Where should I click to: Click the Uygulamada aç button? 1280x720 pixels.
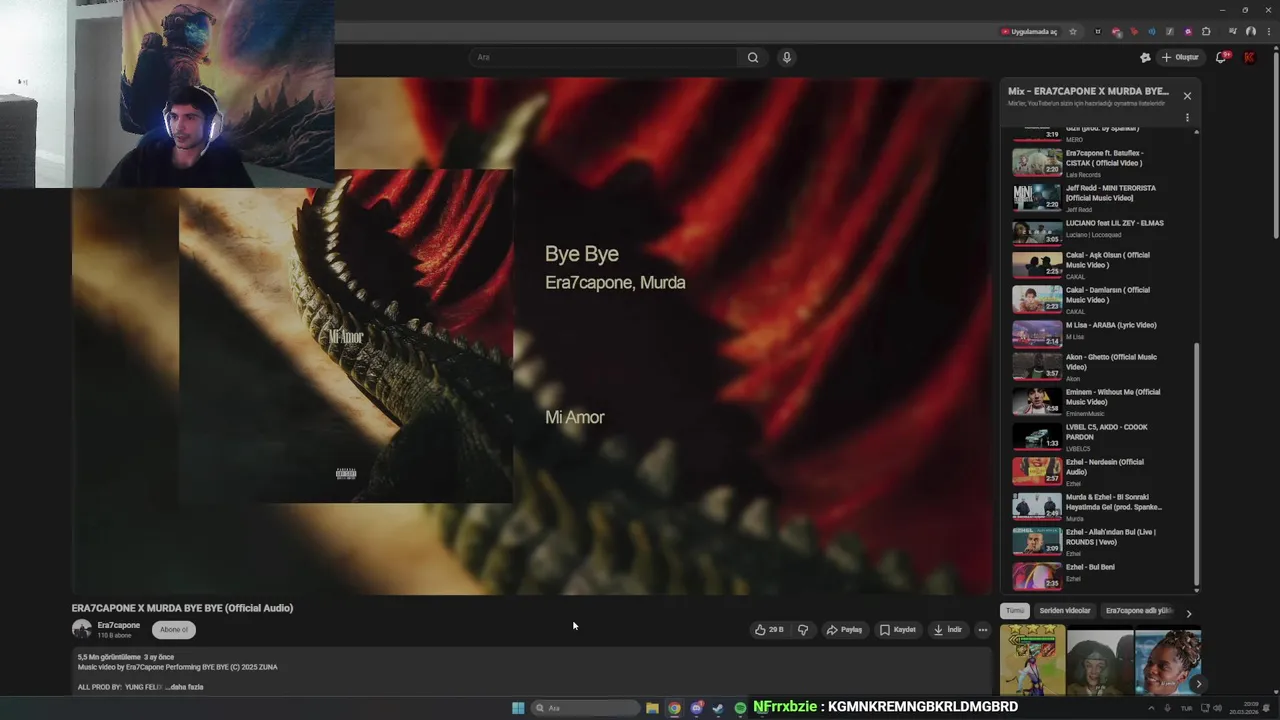(1029, 31)
